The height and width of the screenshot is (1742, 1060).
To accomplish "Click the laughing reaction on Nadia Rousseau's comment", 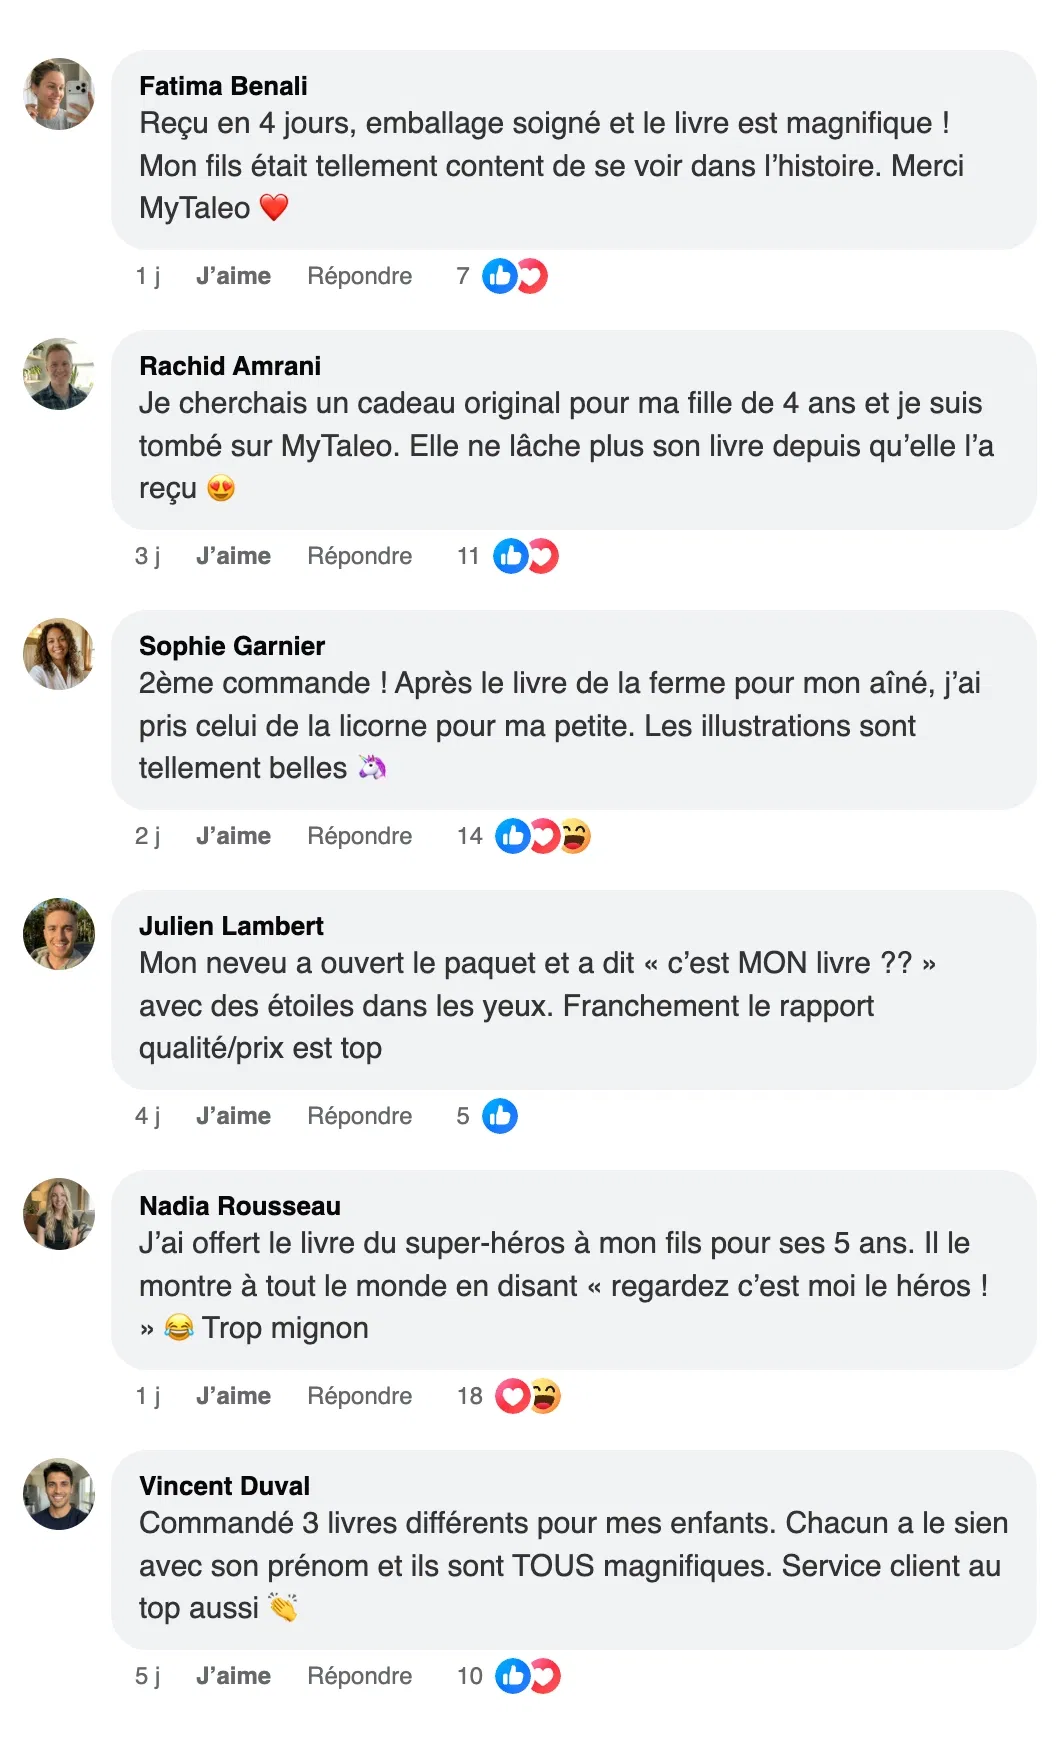I will (x=545, y=1396).
